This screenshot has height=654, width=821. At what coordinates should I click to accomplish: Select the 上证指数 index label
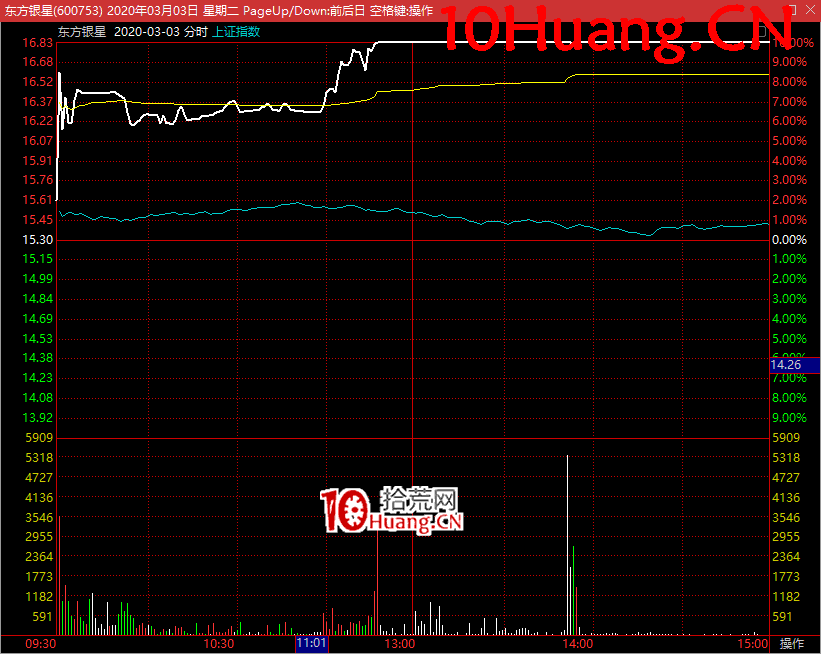[236, 32]
